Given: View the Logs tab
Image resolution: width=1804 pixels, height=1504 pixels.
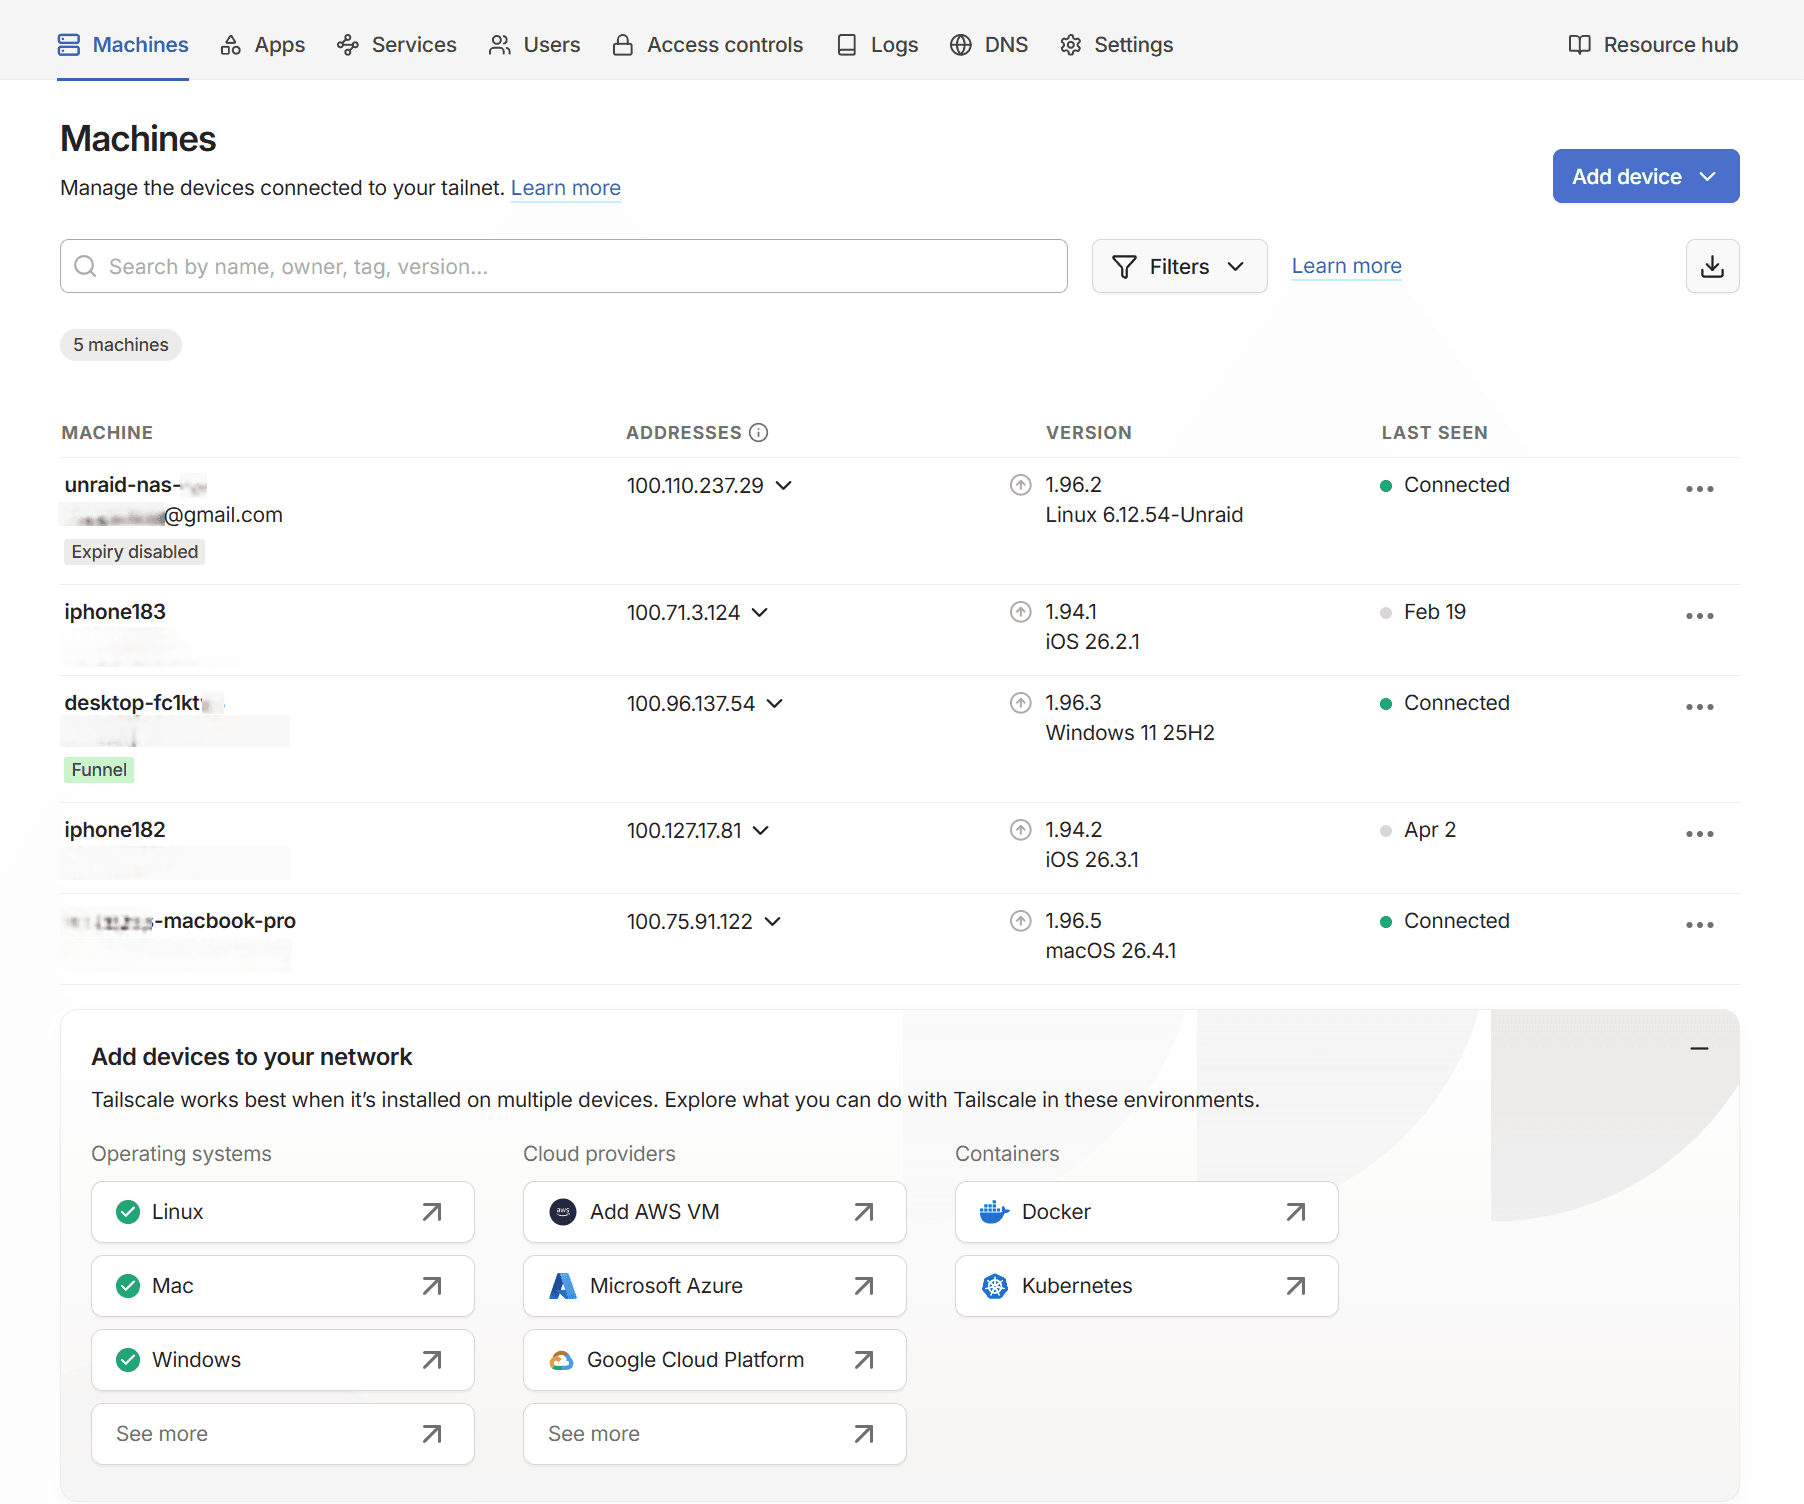Looking at the screenshot, I should coord(878,45).
